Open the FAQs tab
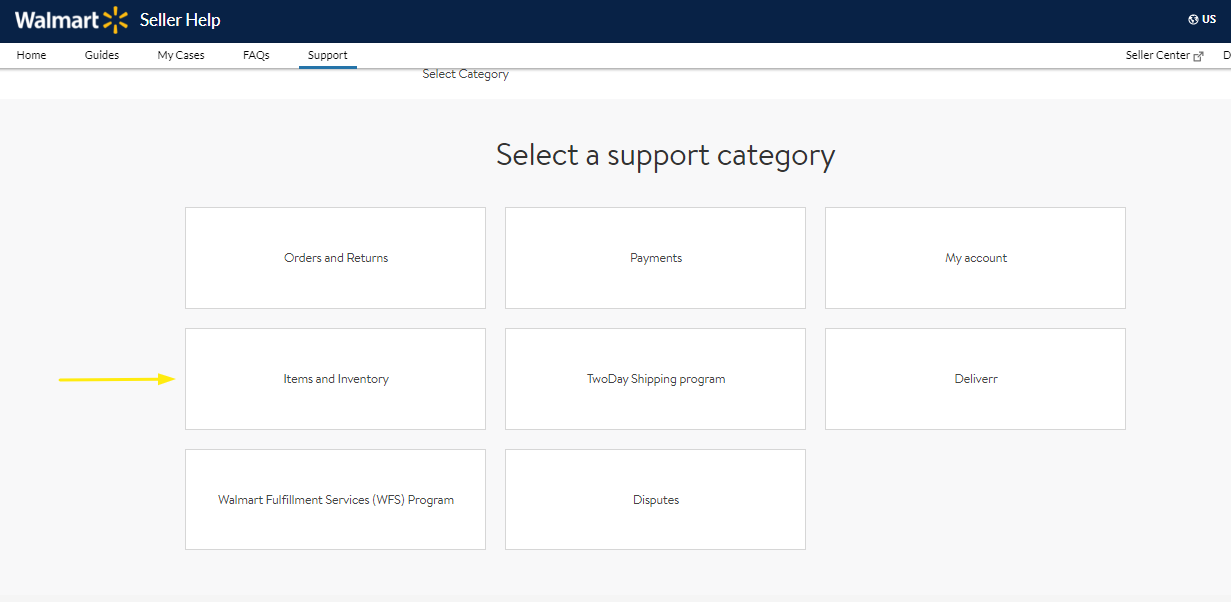Screen dimensions: 1231x602 pos(256,56)
